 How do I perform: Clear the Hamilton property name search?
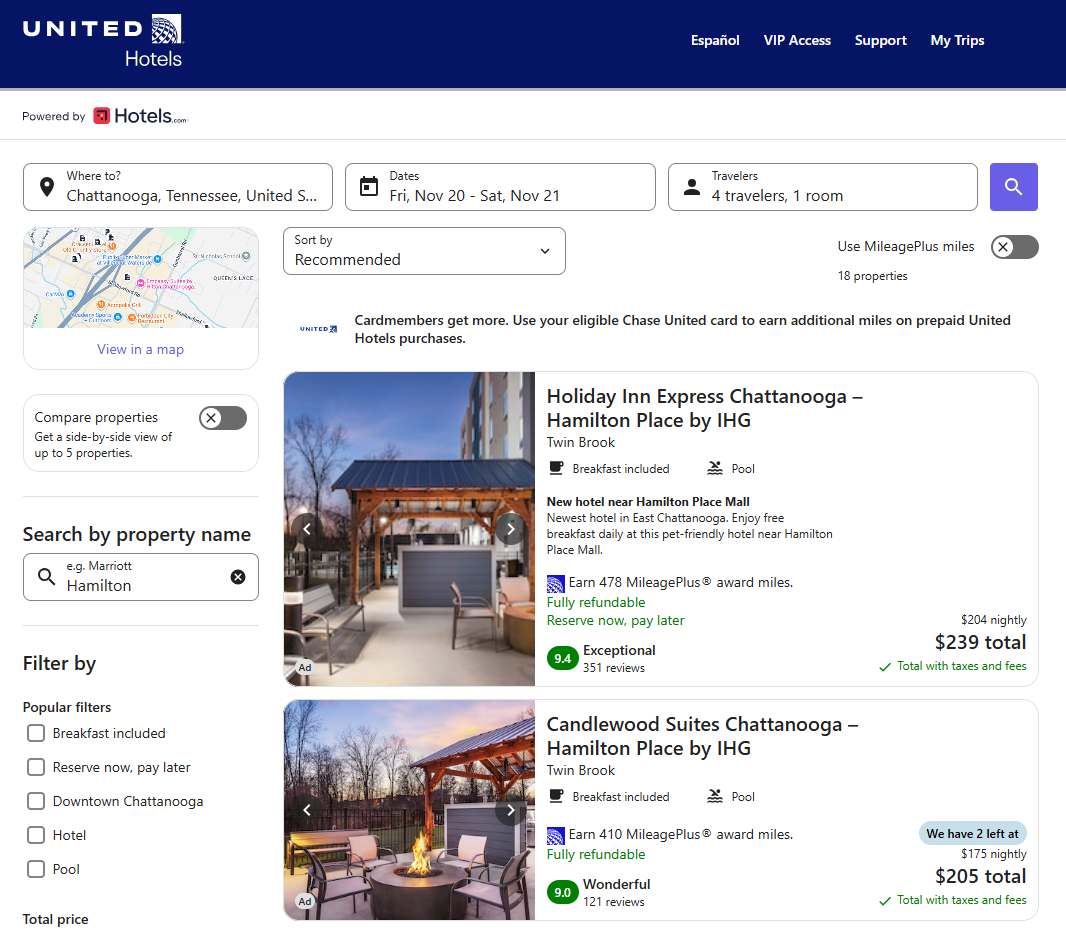237,576
